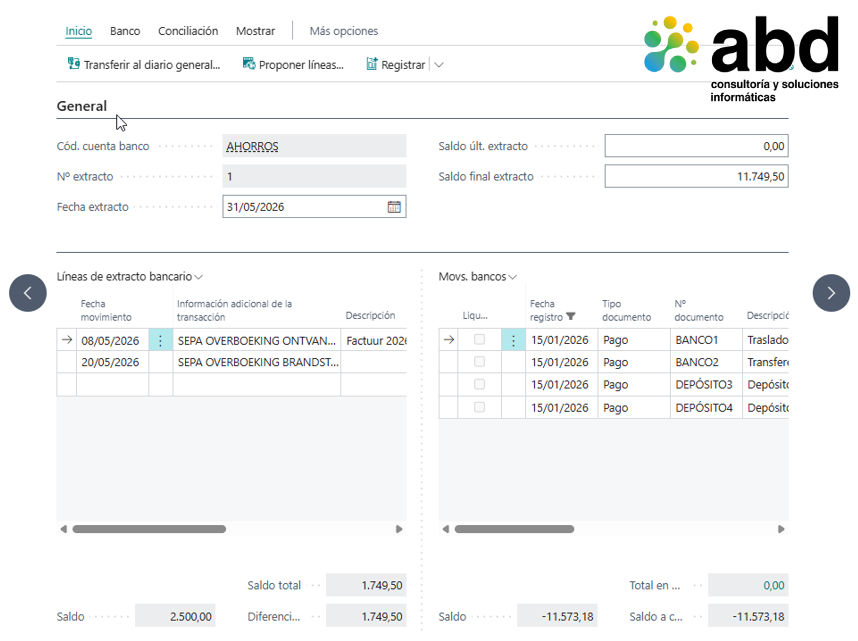The height and width of the screenshot is (641, 858).
Task: Open the Inicio tab
Action: (x=79, y=31)
